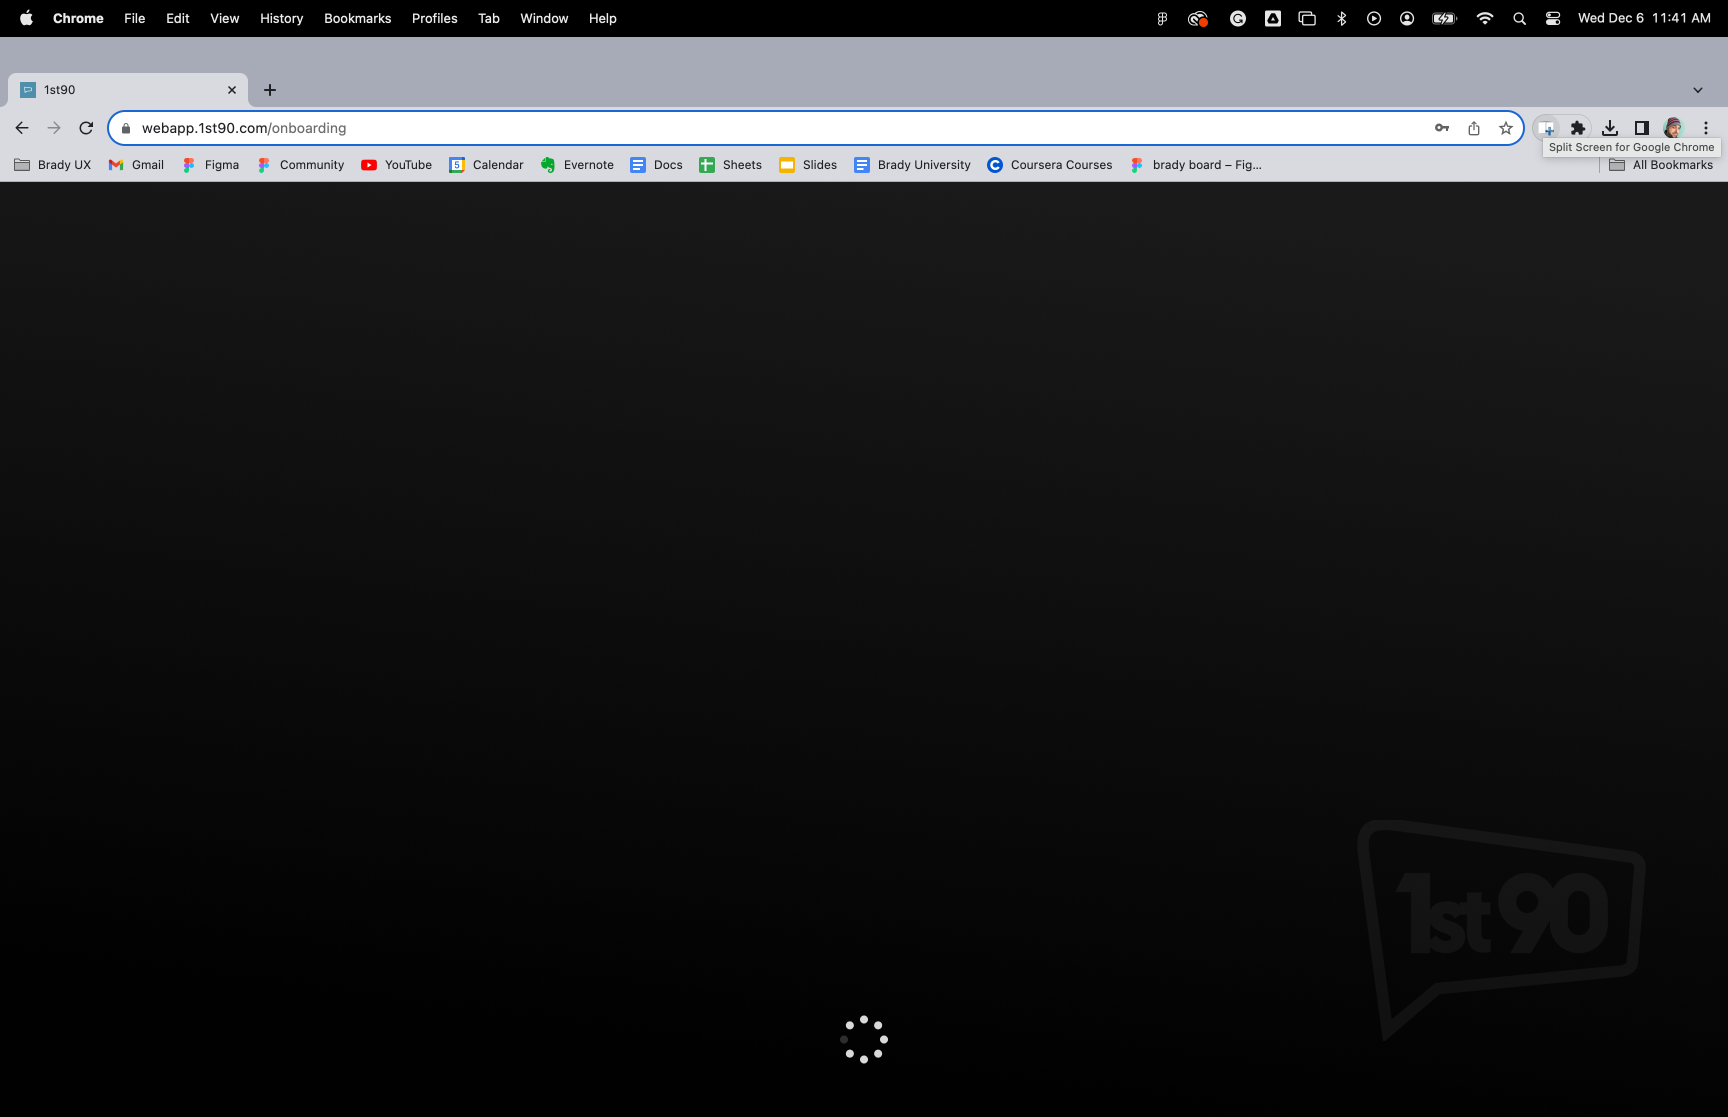
Task: Open the Calendar bookmark
Action: (x=486, y=165)
